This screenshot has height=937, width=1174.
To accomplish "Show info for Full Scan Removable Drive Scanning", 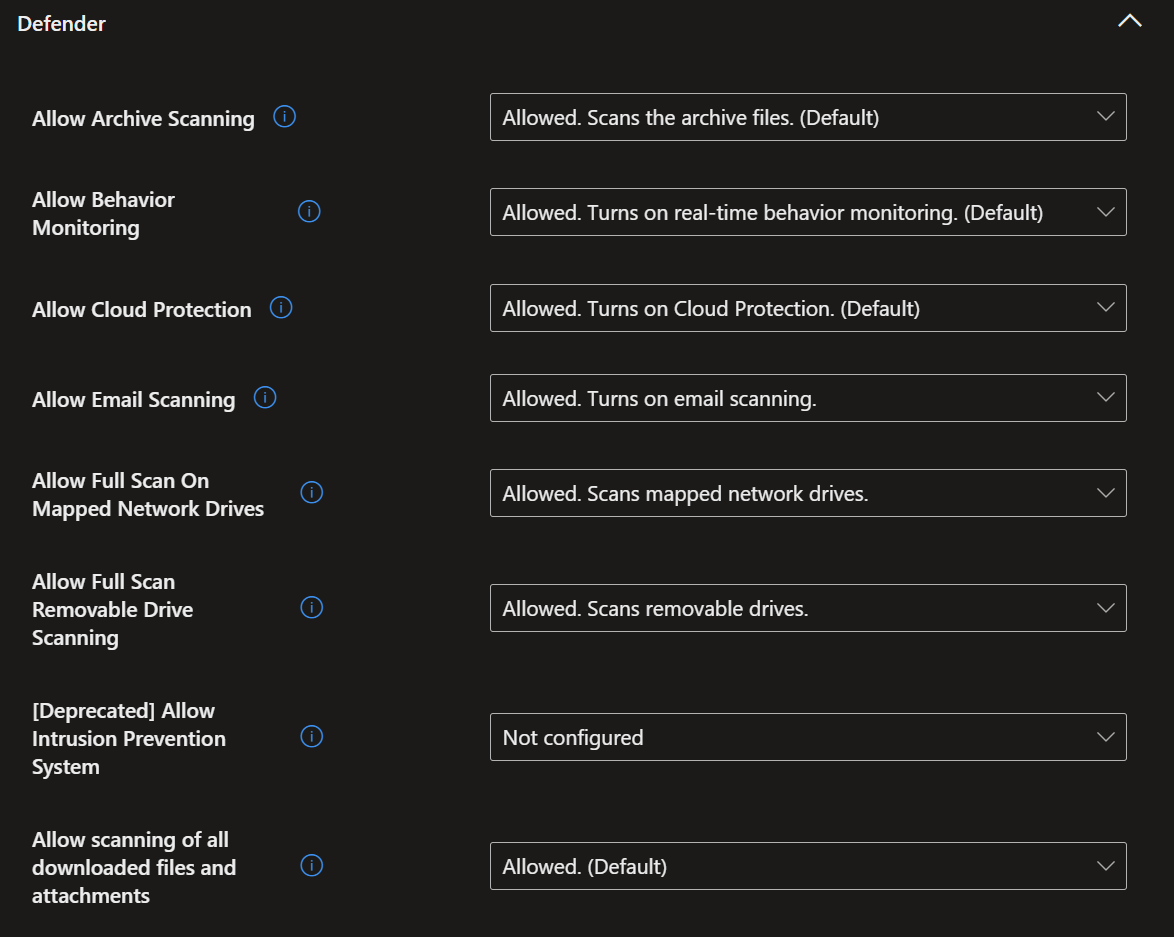I will pyautogui.click(x=311, y=607).
